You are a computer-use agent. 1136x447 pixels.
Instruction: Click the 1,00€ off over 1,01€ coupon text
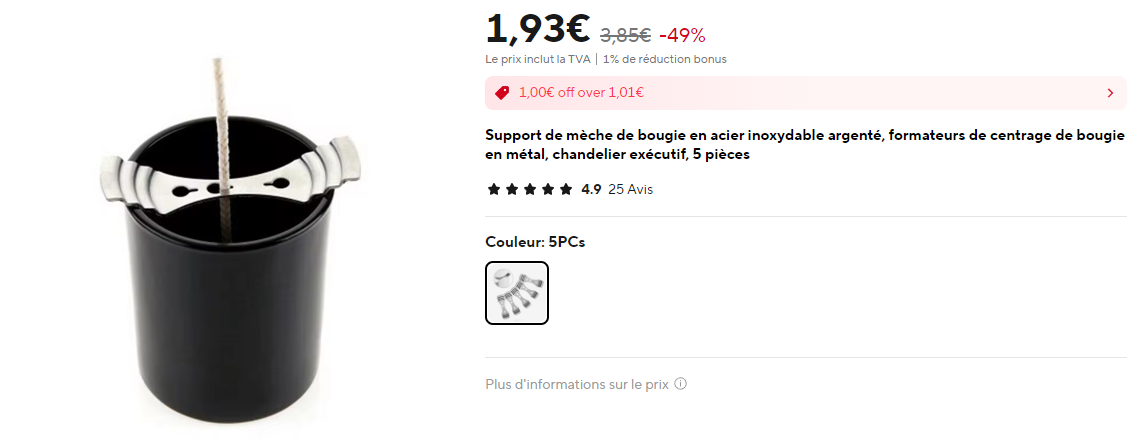tap(581, 93)
